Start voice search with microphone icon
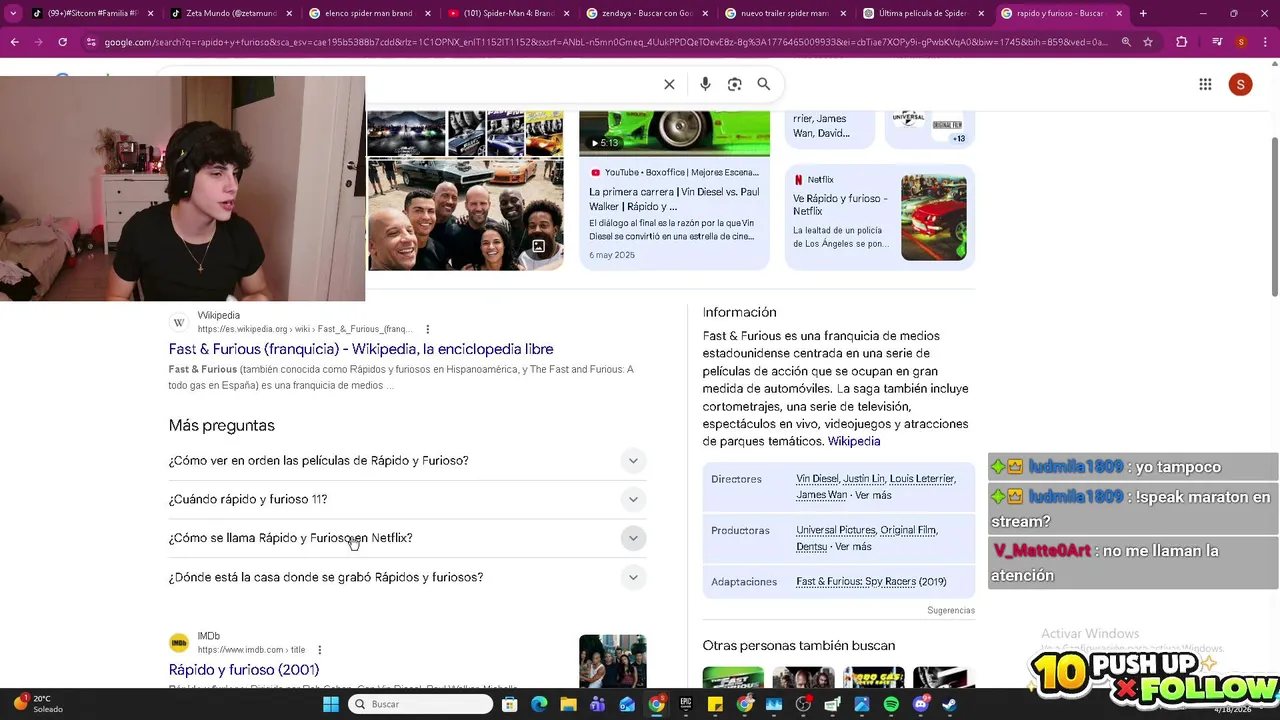The image size is (1280, 720). point(705,84)
